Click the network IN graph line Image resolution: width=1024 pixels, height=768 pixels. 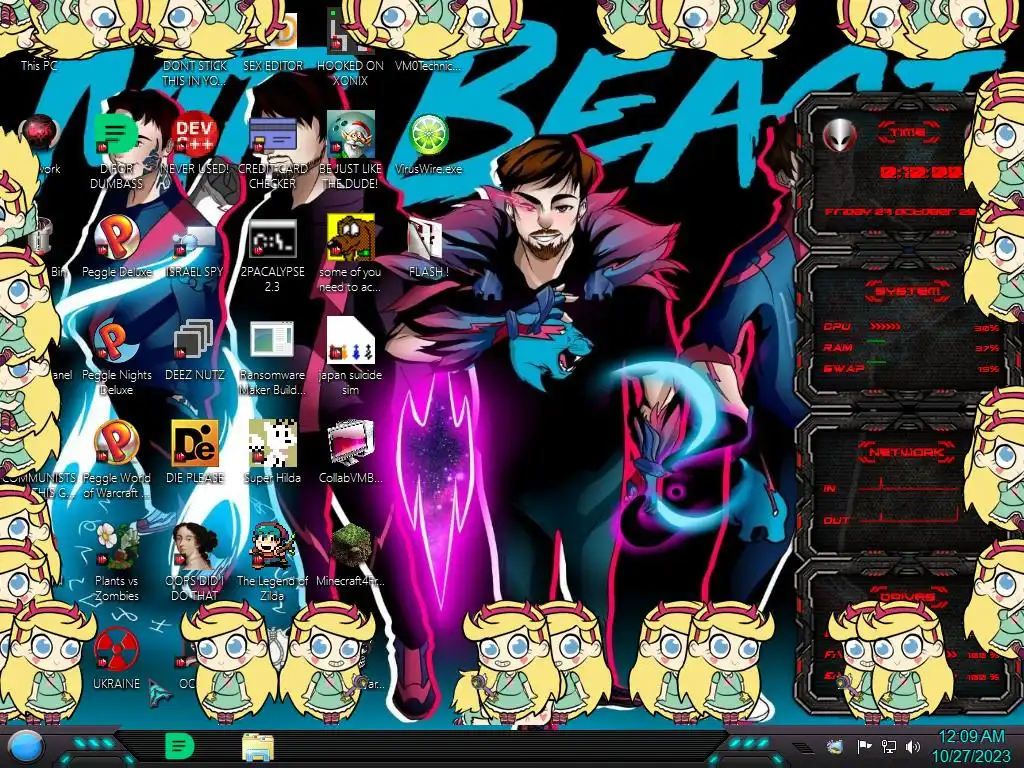[909, 485]
